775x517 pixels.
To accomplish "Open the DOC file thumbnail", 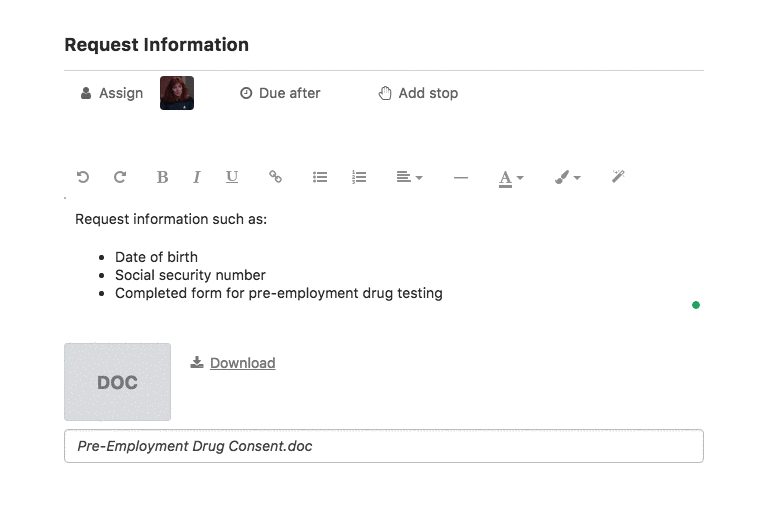I will [x=118, y=382].
